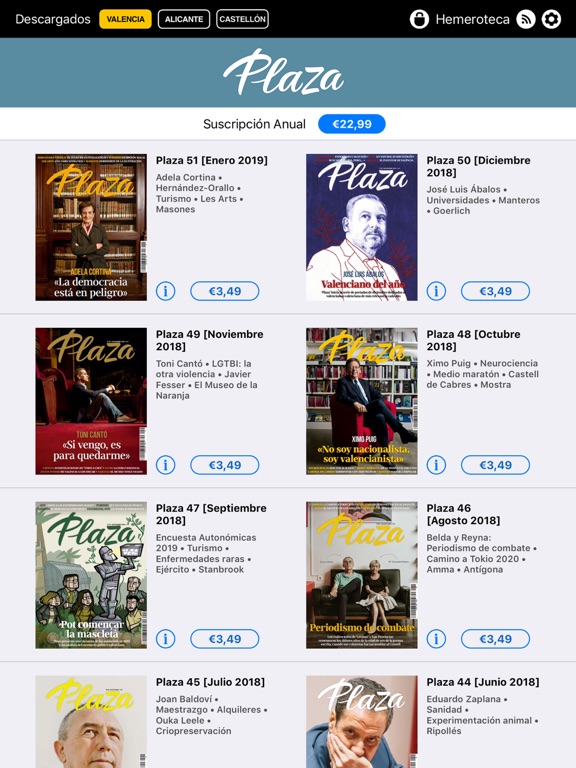Image resolution: width=576 pixels, height=768 pixels.
Task: Open the Adela Cortina cover thumbnail
Action: point(91,227)
